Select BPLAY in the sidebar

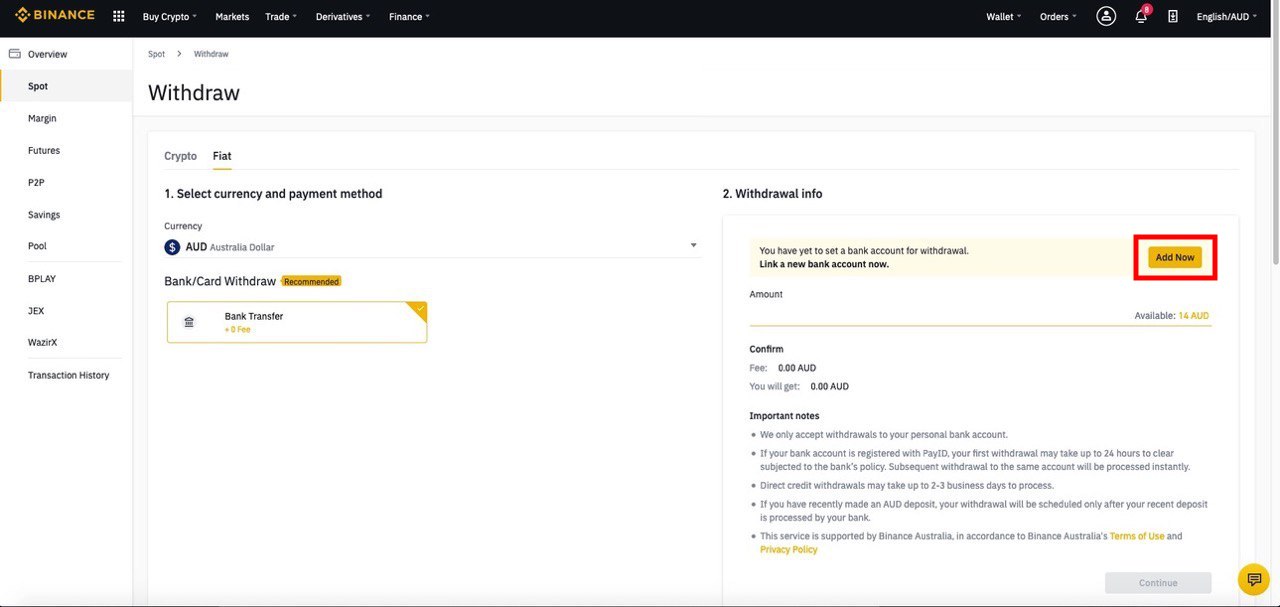click(x=66, y=279)
